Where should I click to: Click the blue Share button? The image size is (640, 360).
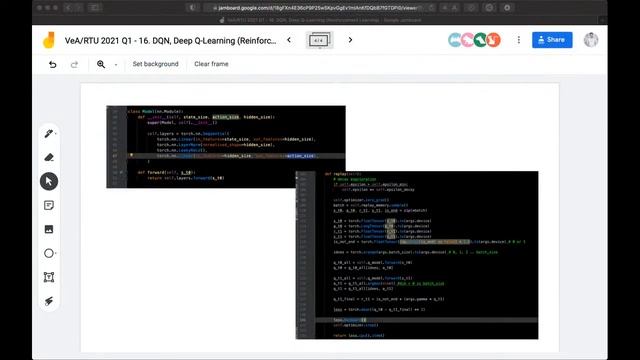click(x=552, y=40)
